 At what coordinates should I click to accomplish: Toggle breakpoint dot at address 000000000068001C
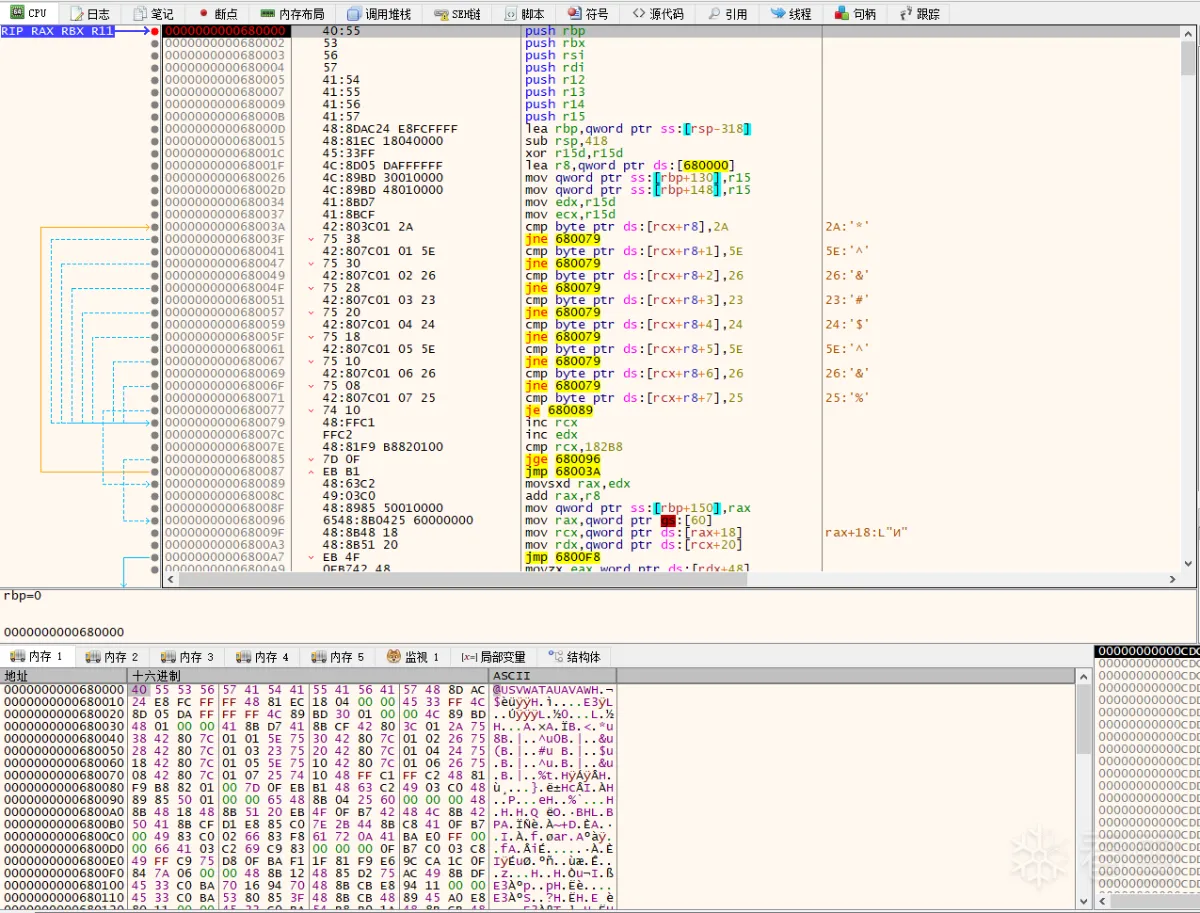[x=155, y=153]
